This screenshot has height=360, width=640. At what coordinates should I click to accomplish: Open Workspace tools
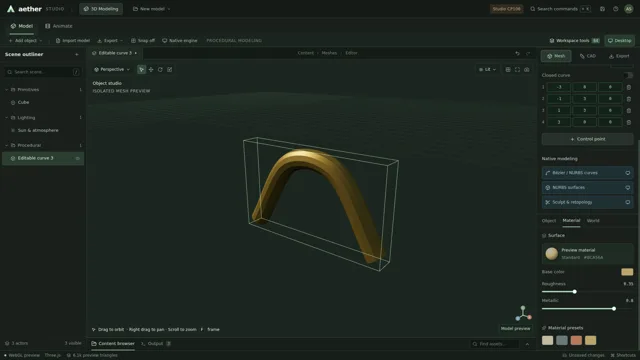point(574,41)
